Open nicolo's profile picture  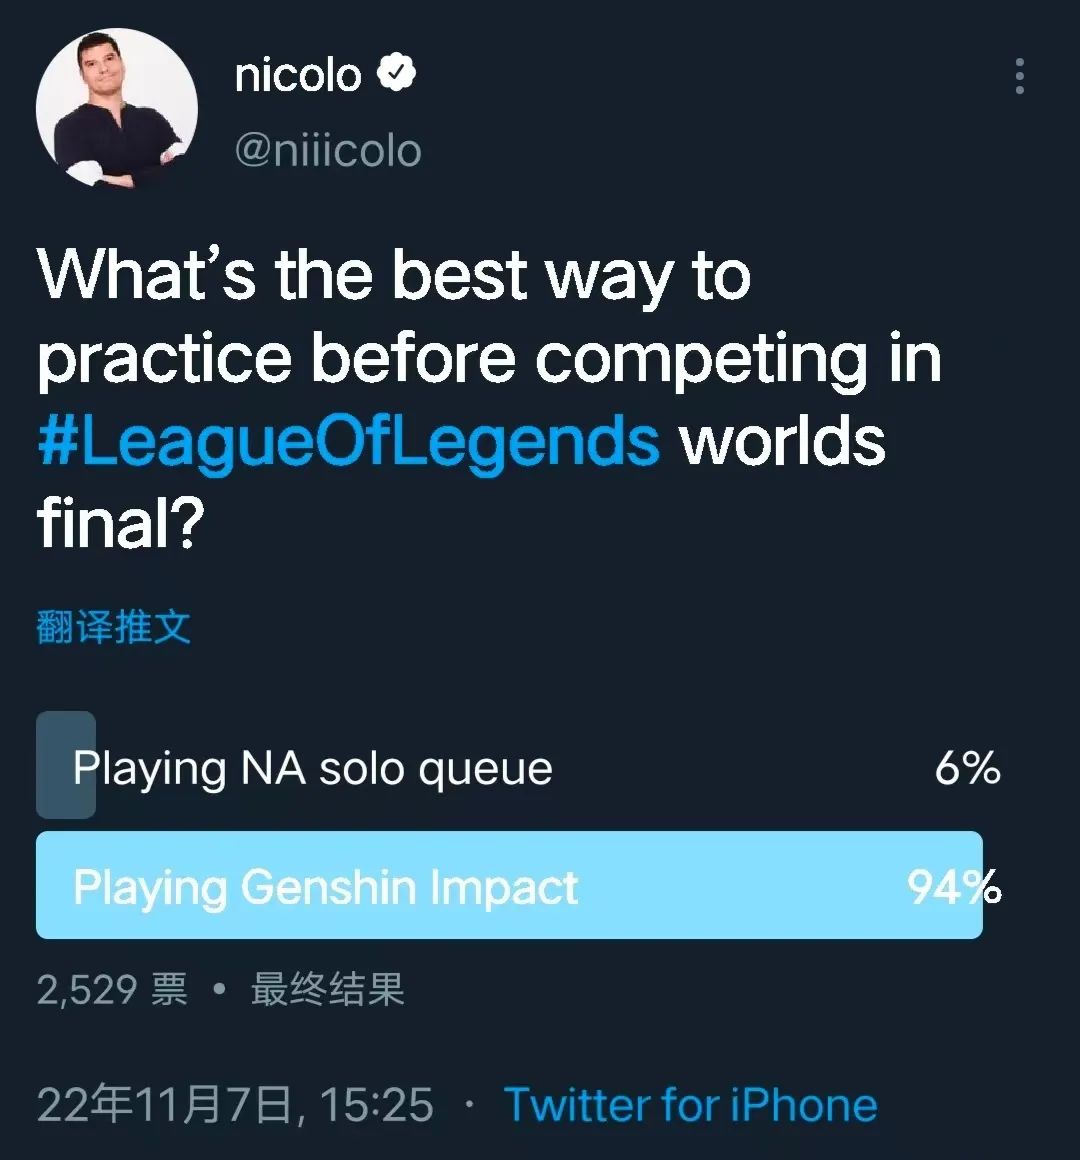117,108
